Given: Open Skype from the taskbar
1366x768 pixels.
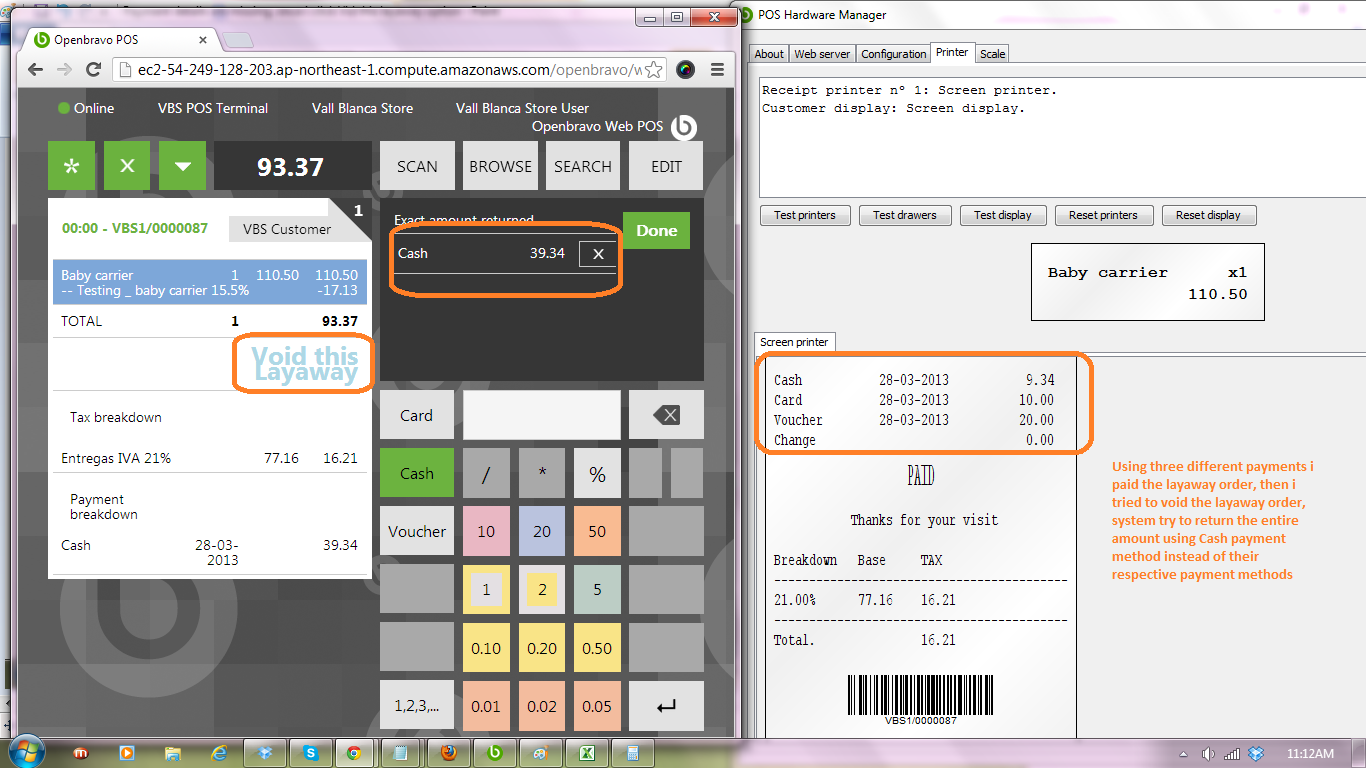Looking at the screenshot, I should [x=311, y=753].
